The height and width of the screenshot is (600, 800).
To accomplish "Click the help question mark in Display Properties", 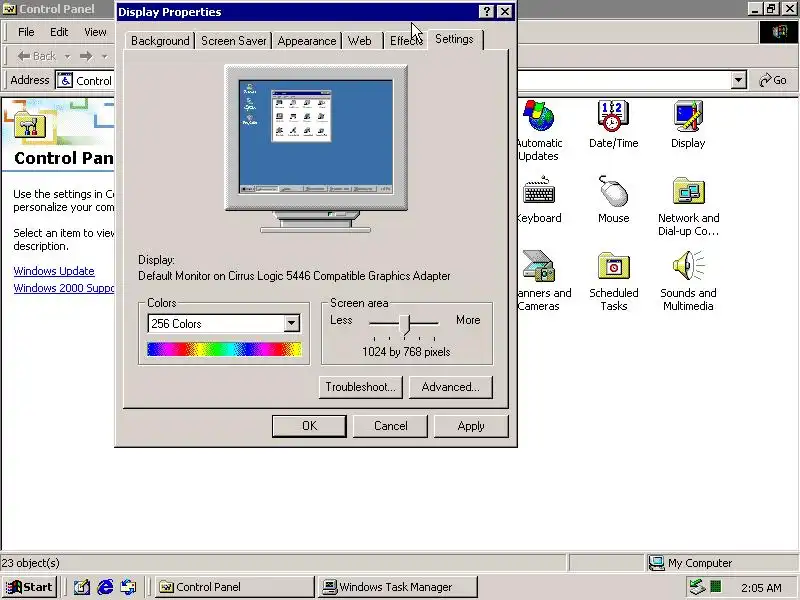I will click(487, 11).
